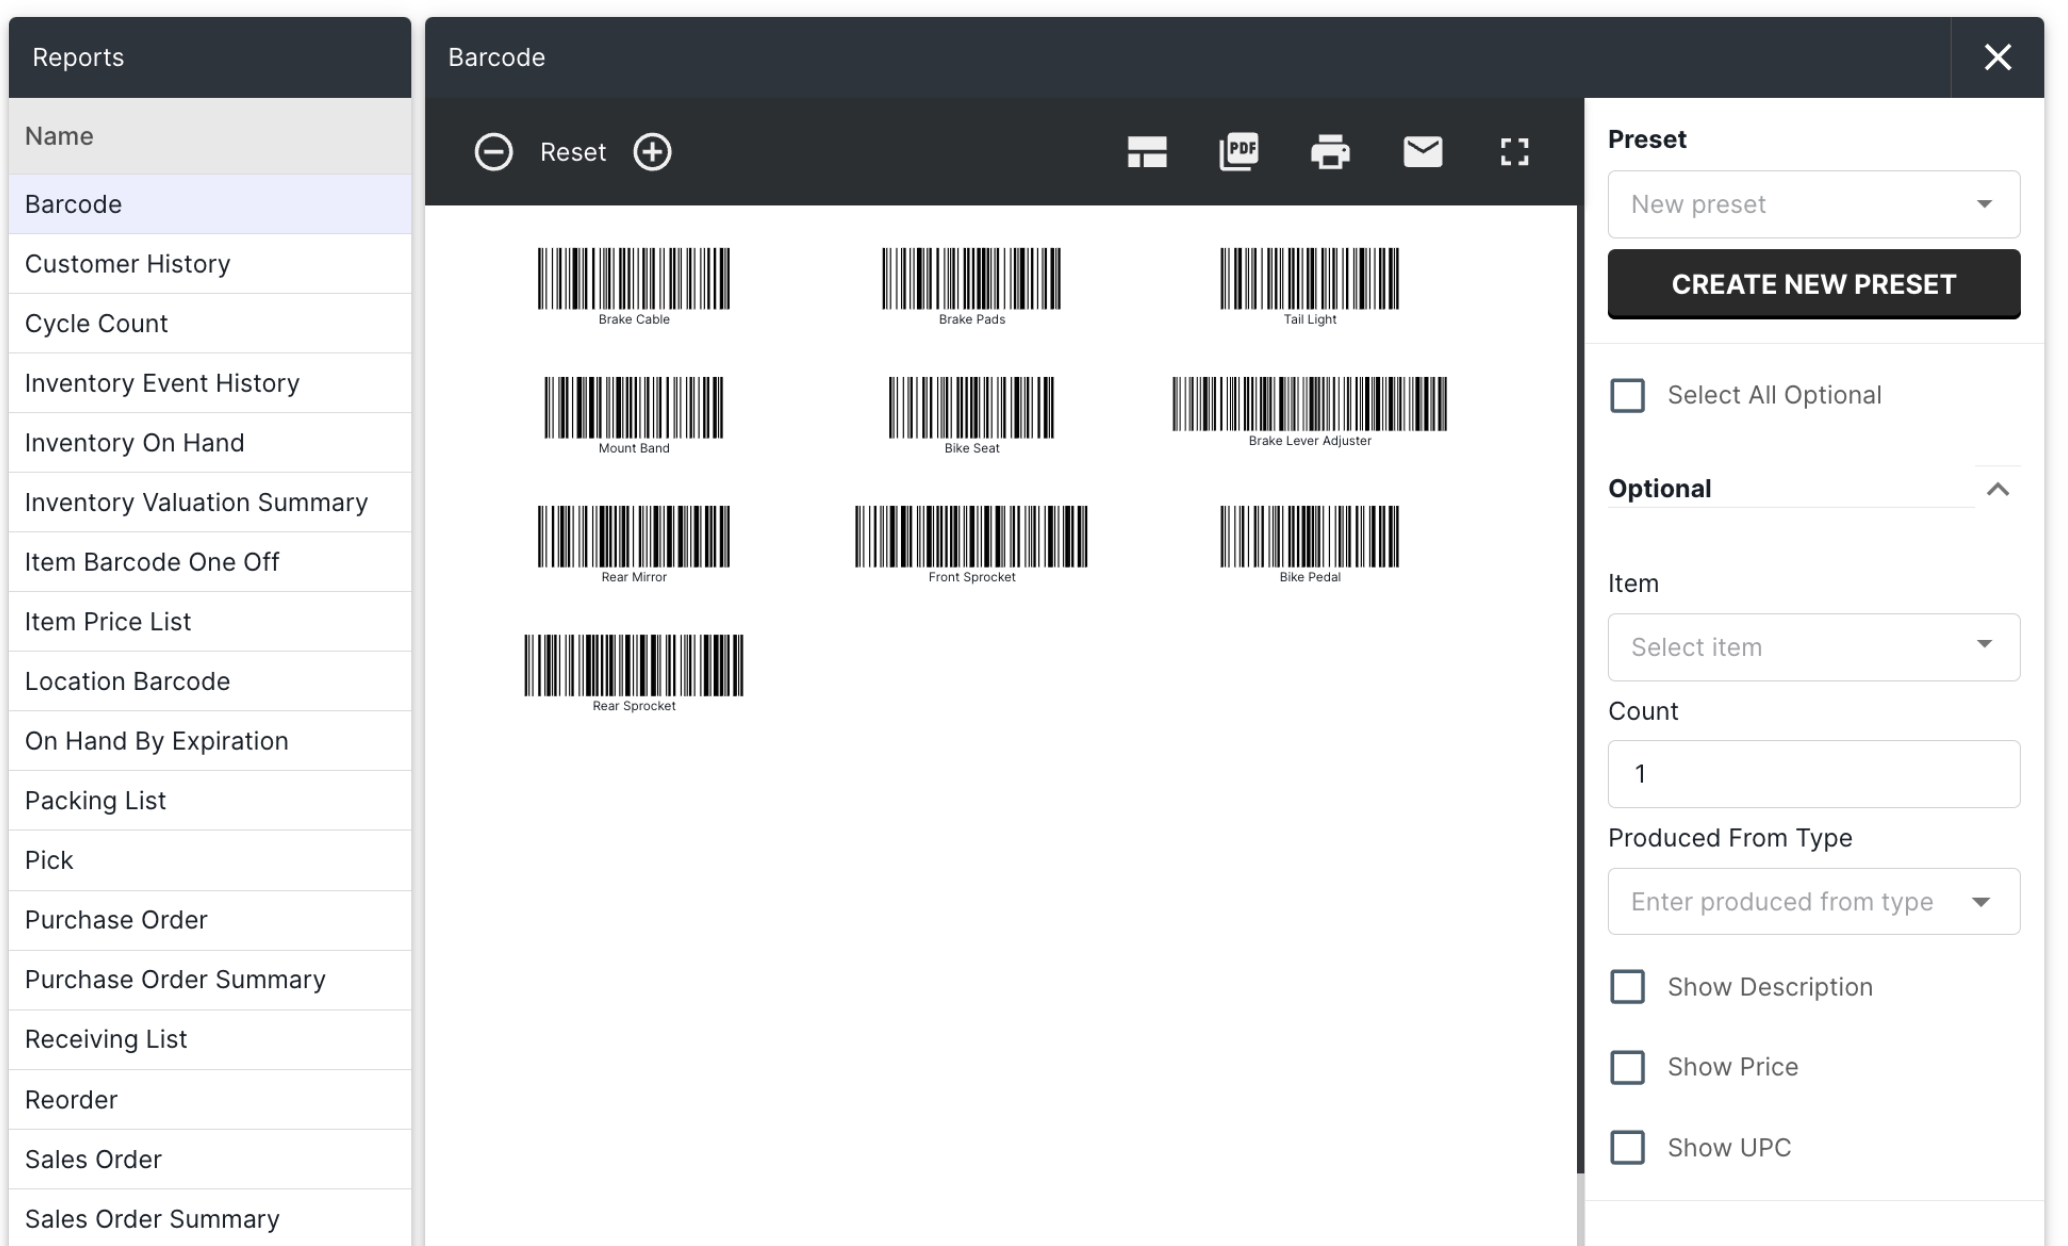The image size is (2068, 1246).
Task: Check Select All Optional checkbox
Action: pos(1627,395)
